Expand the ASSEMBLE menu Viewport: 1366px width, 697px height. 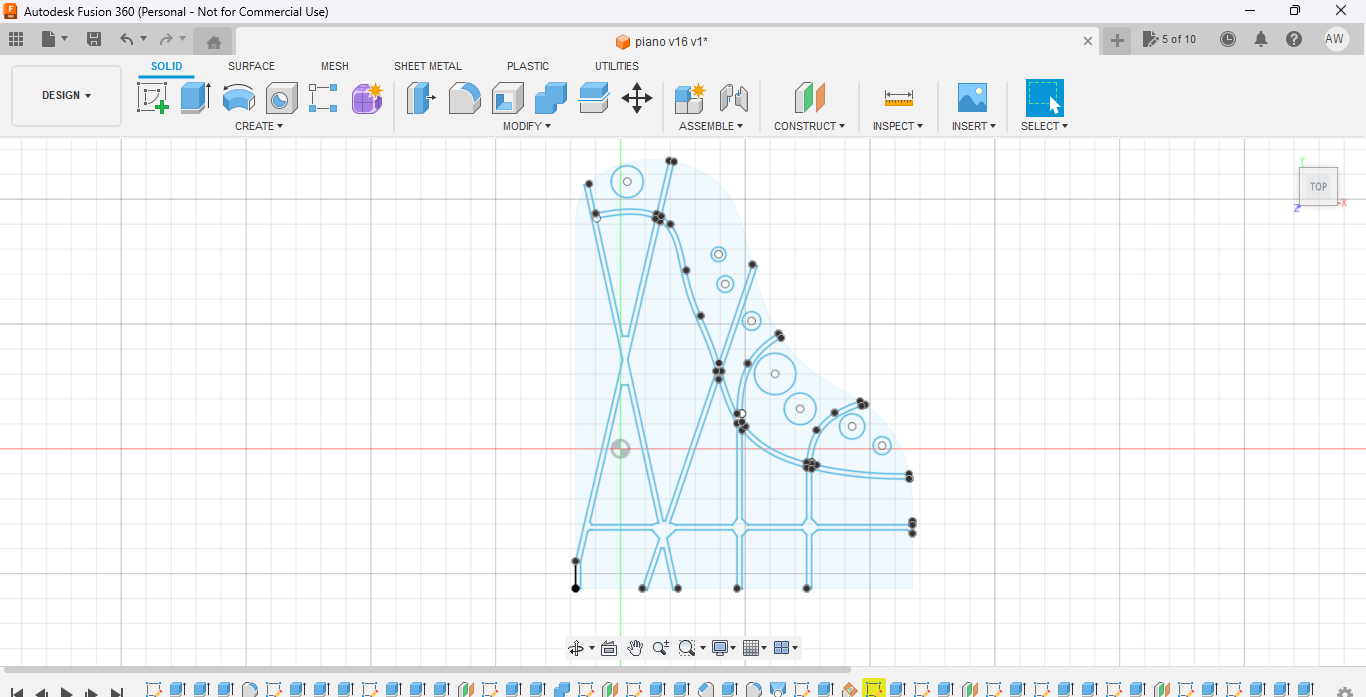(711, 126)
